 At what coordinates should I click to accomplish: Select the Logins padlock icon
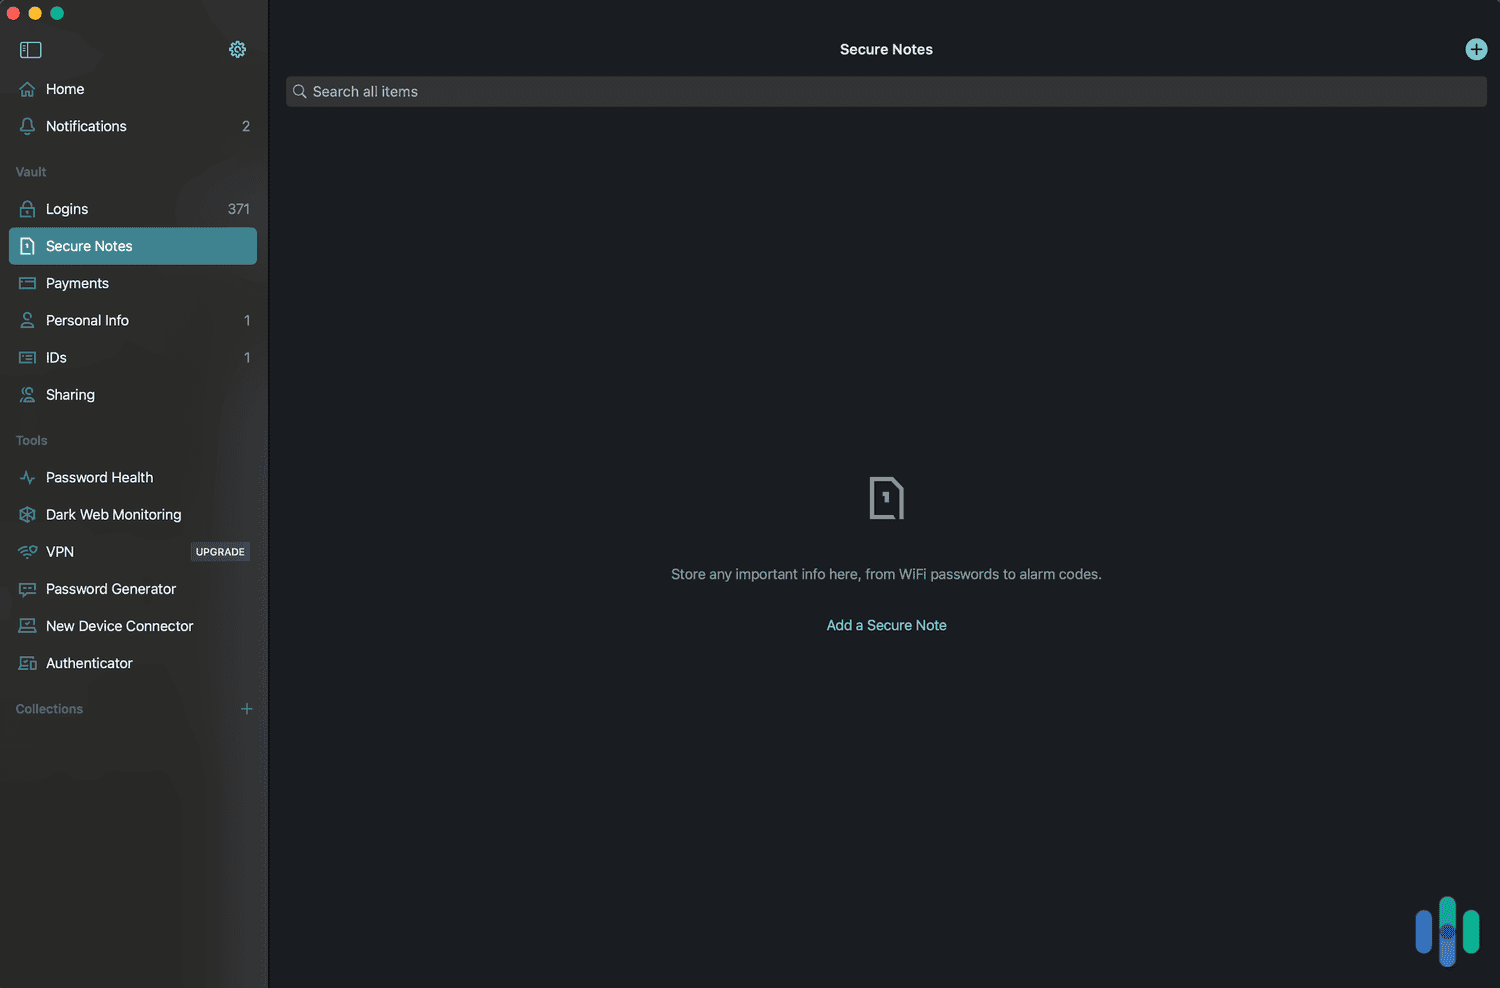(27, 208)
